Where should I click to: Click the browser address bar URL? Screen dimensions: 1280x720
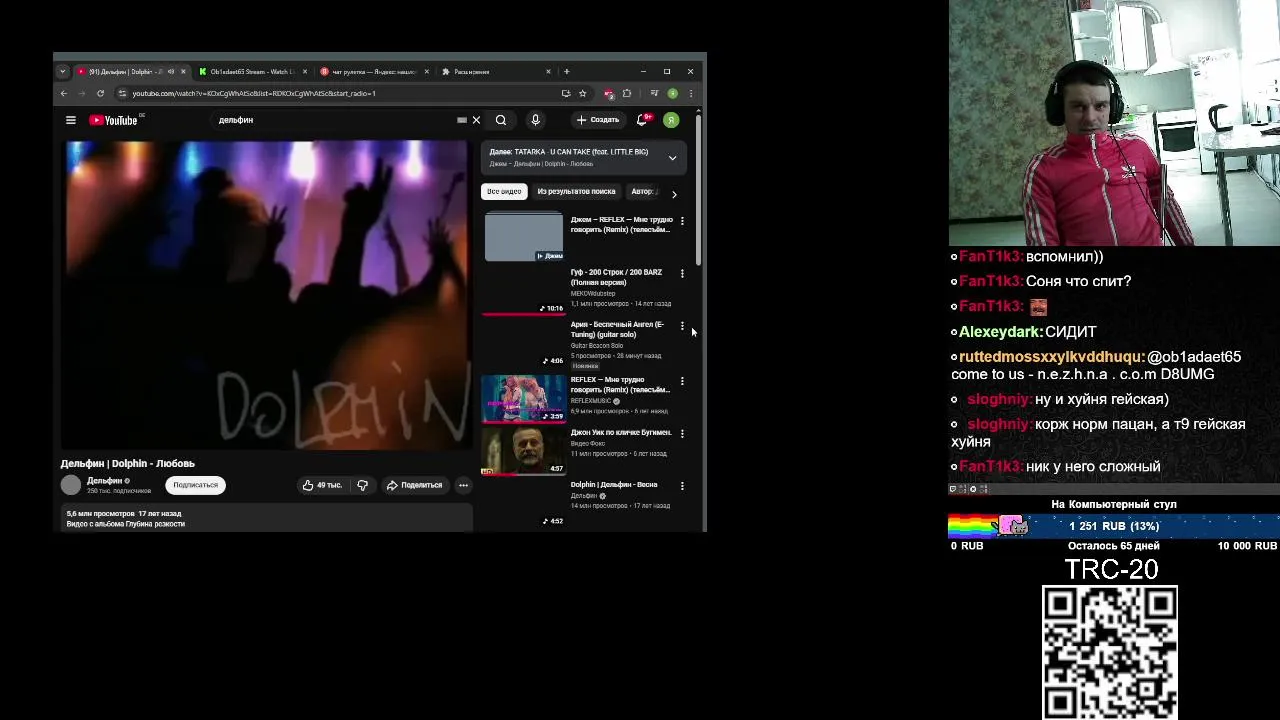[254, 93]
